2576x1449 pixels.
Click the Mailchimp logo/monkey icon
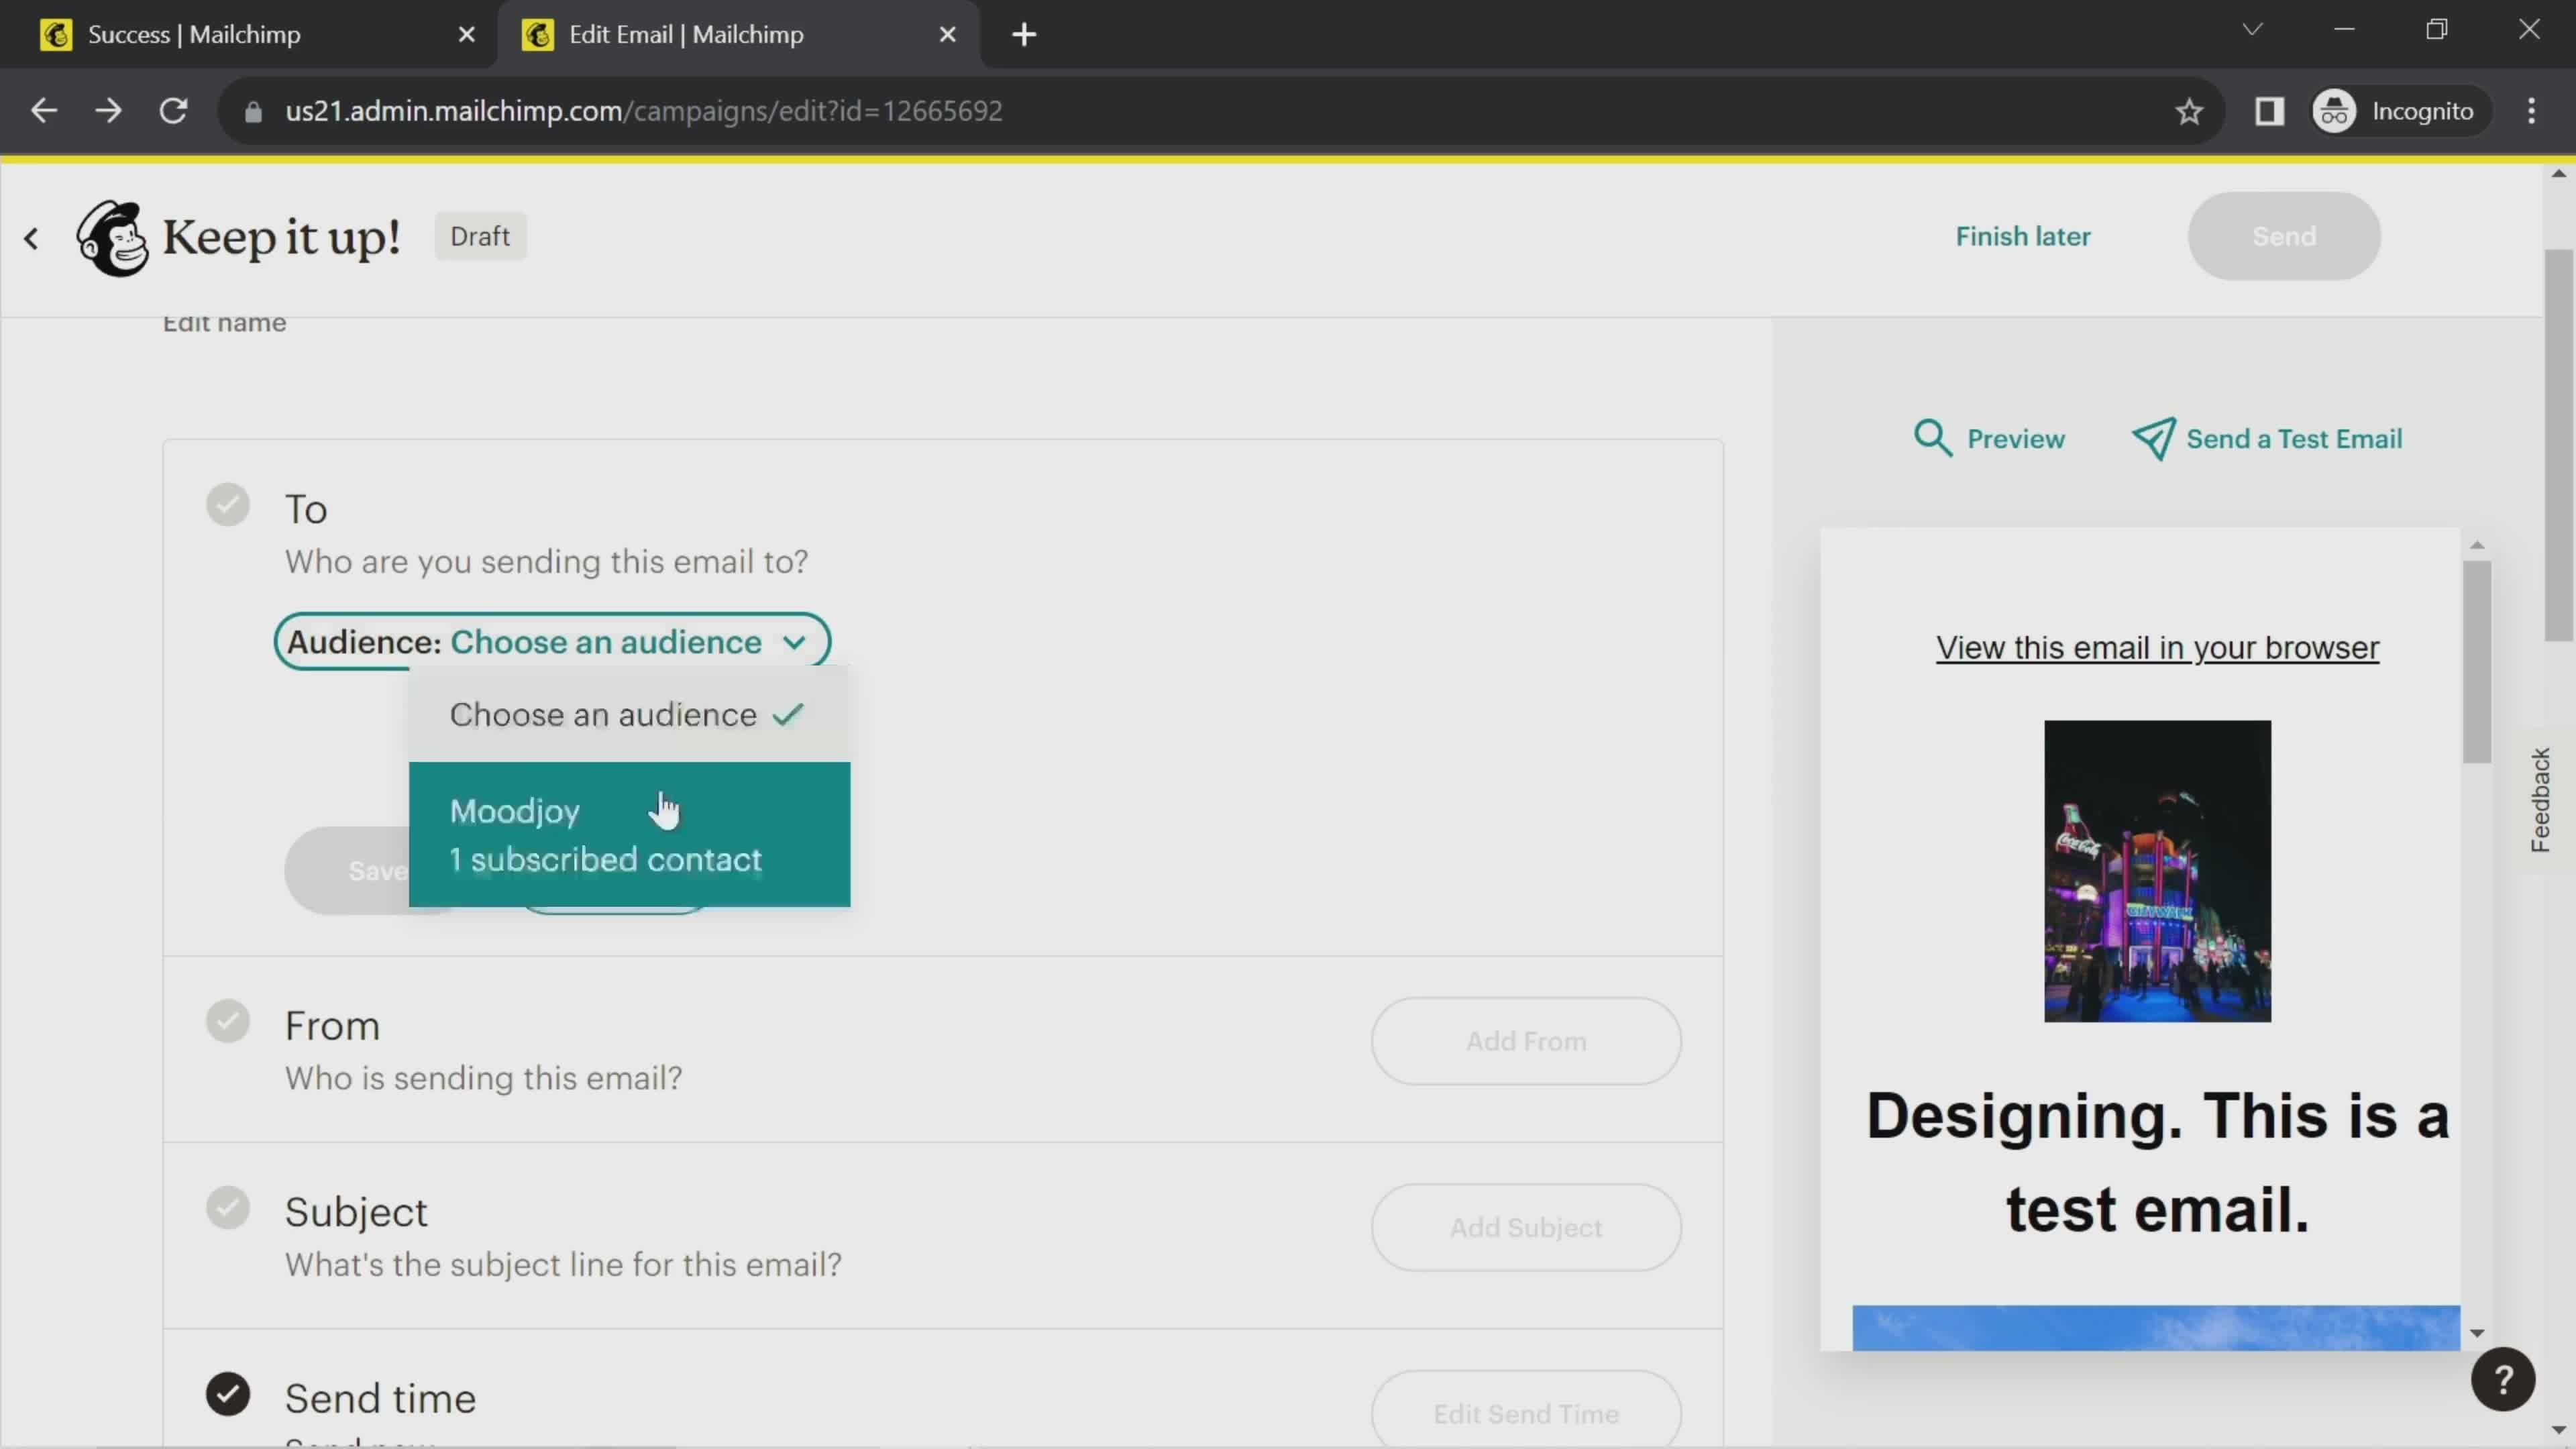[110, 235]
